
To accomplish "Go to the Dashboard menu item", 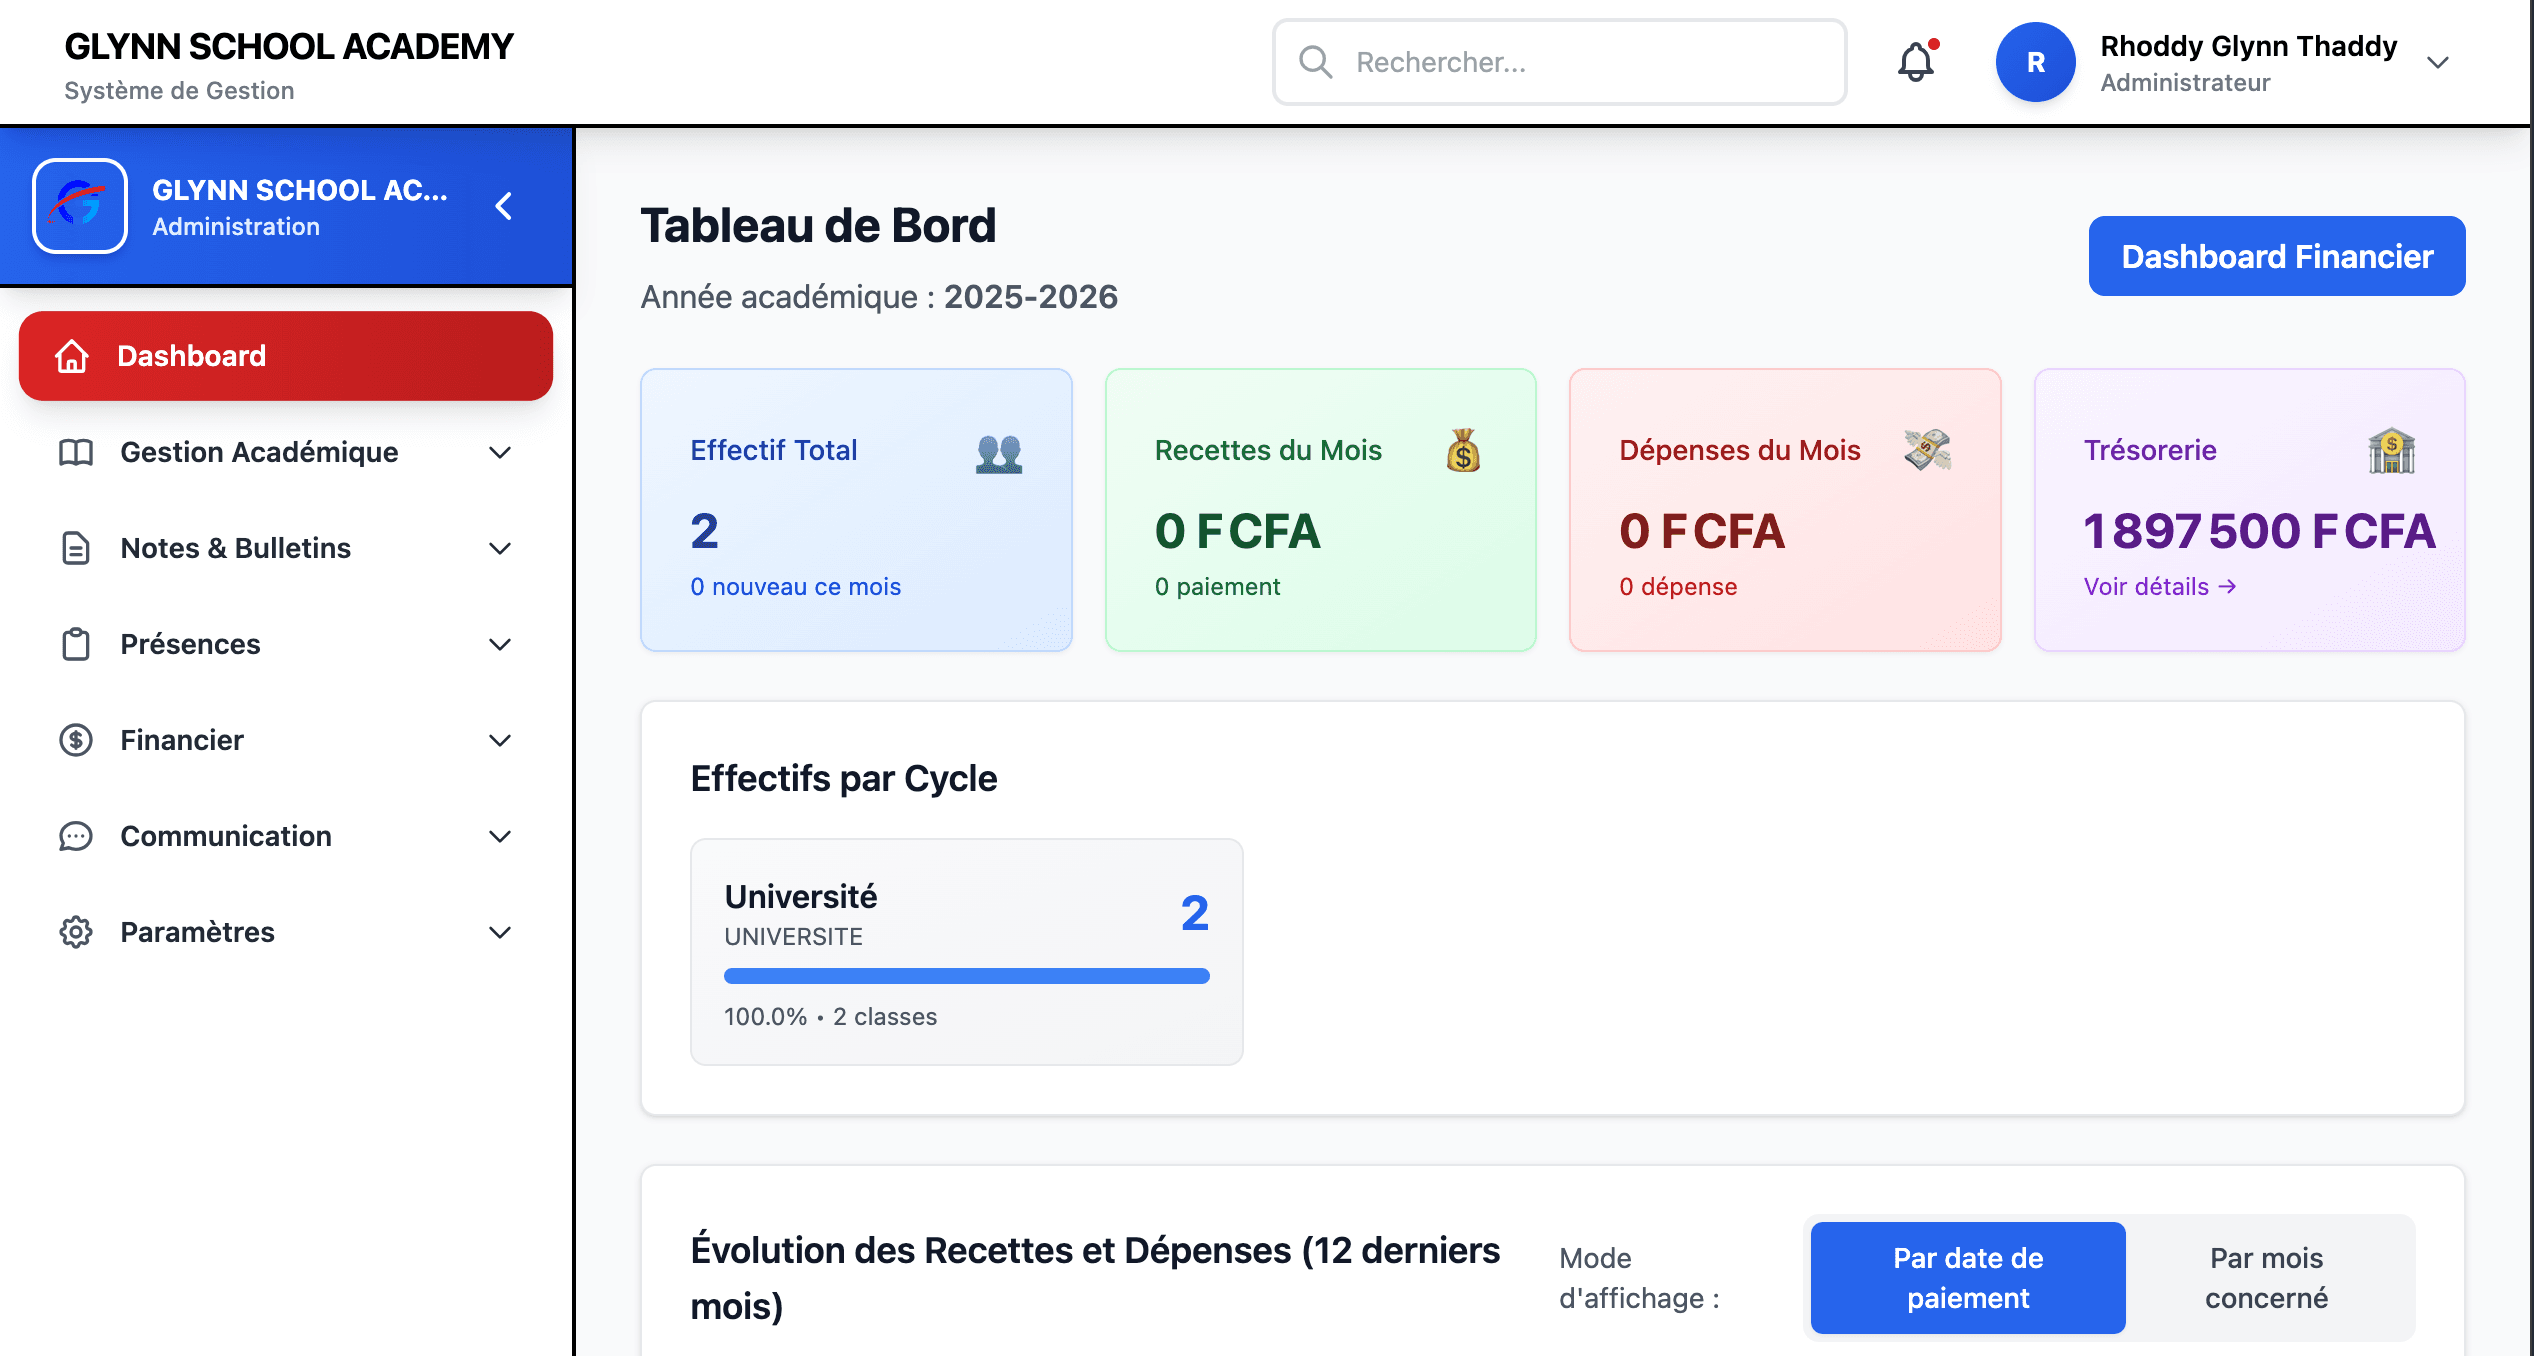I will pos(286,356).
